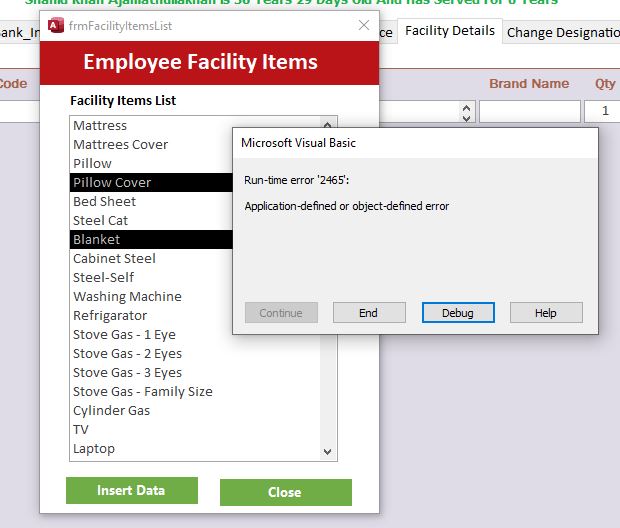Click list scrollbar down arrow
The width and height of the screenshot is (620, 528).
327,451
